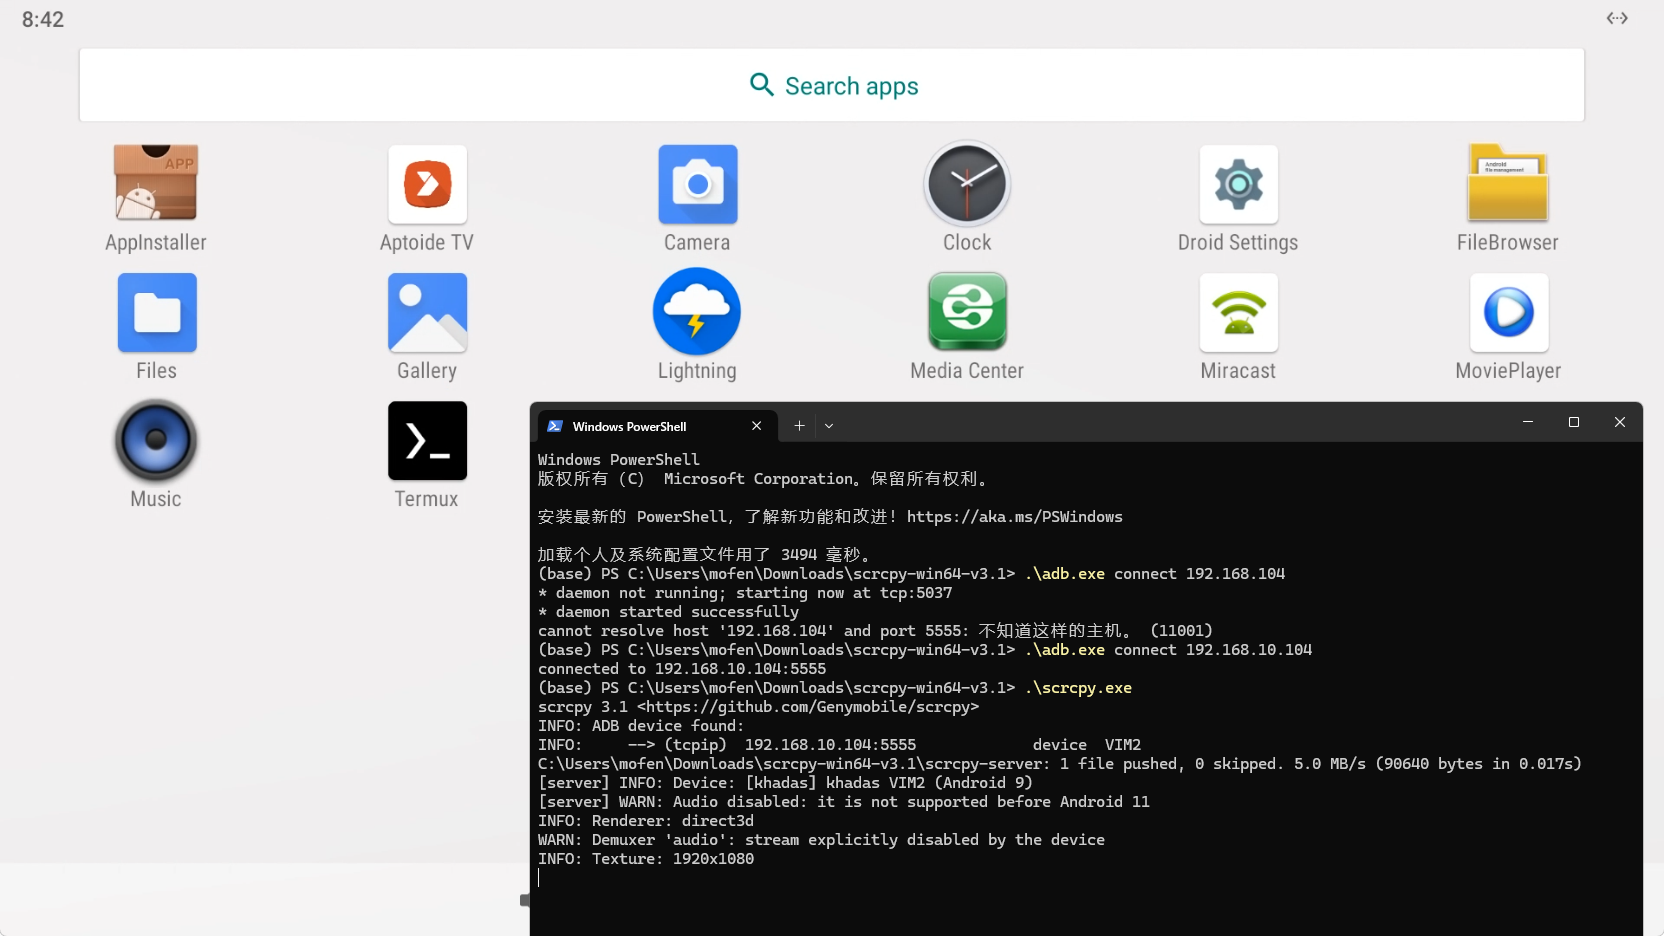Expand the terminal profile dropdown arrow
The height and width of the screenshot is (936, 1664).
pyautogui.click(x=829, y=426)
